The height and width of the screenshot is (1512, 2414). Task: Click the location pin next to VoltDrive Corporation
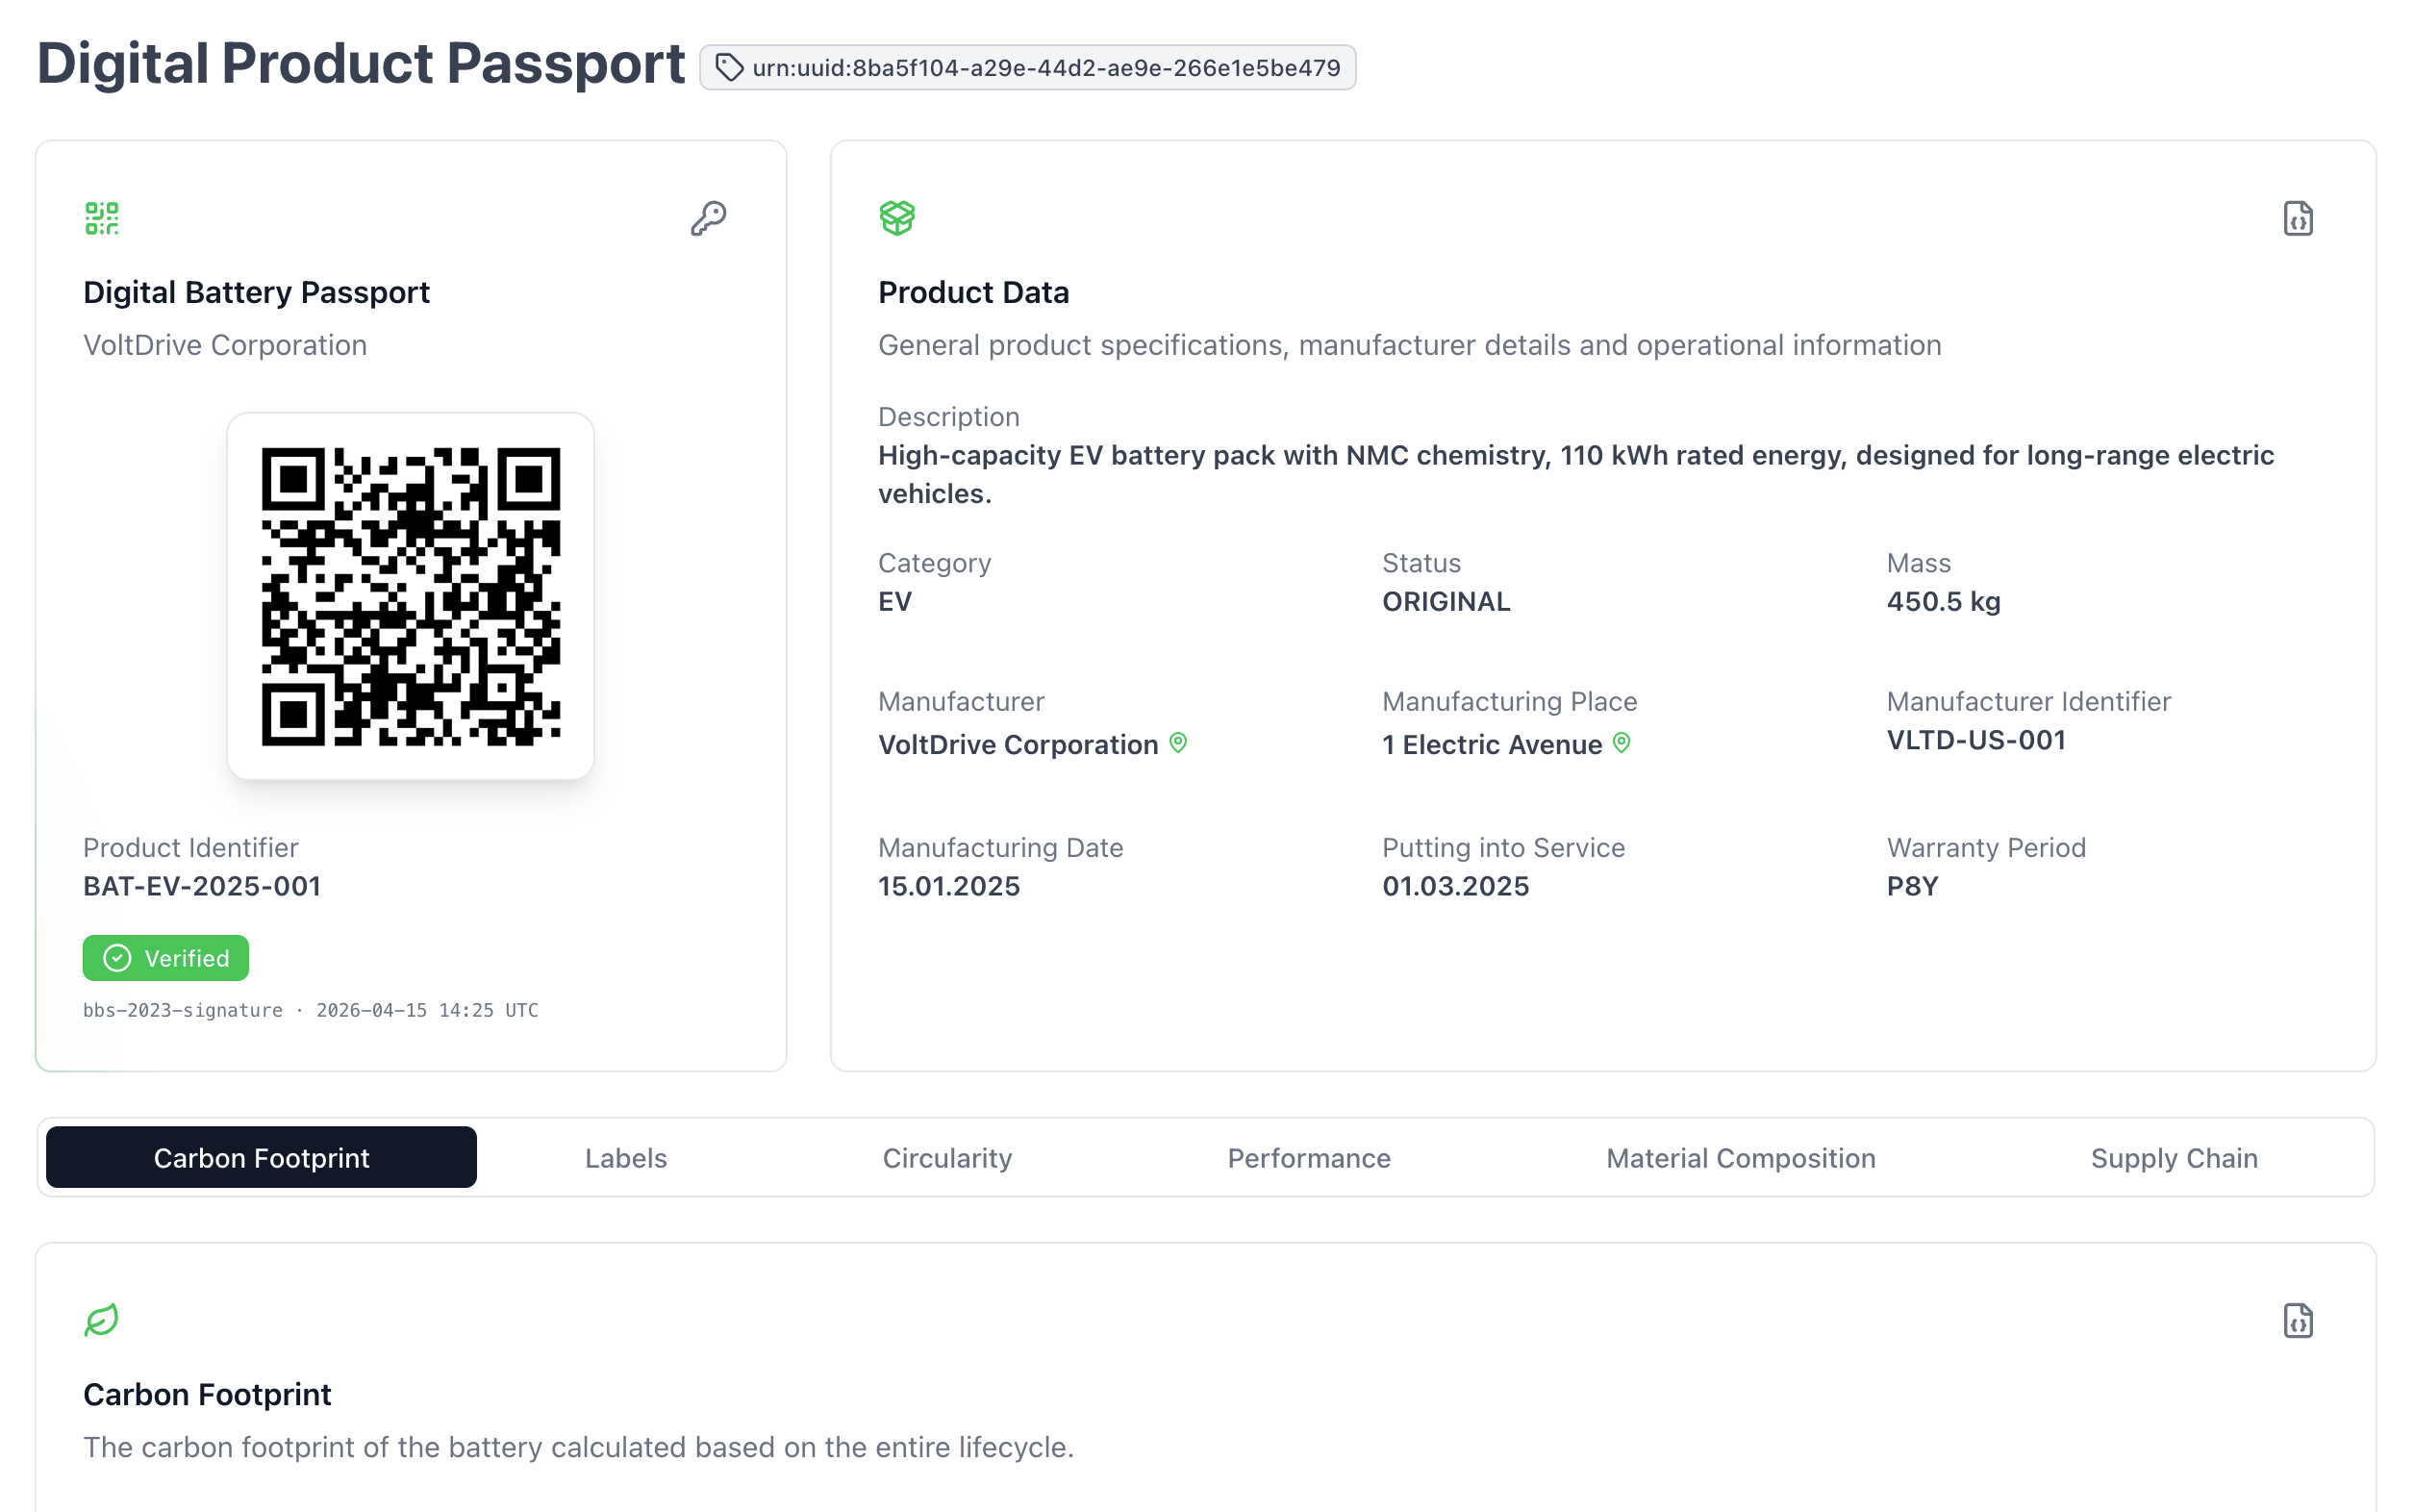pyautogui.click(x=1178, y=743)
